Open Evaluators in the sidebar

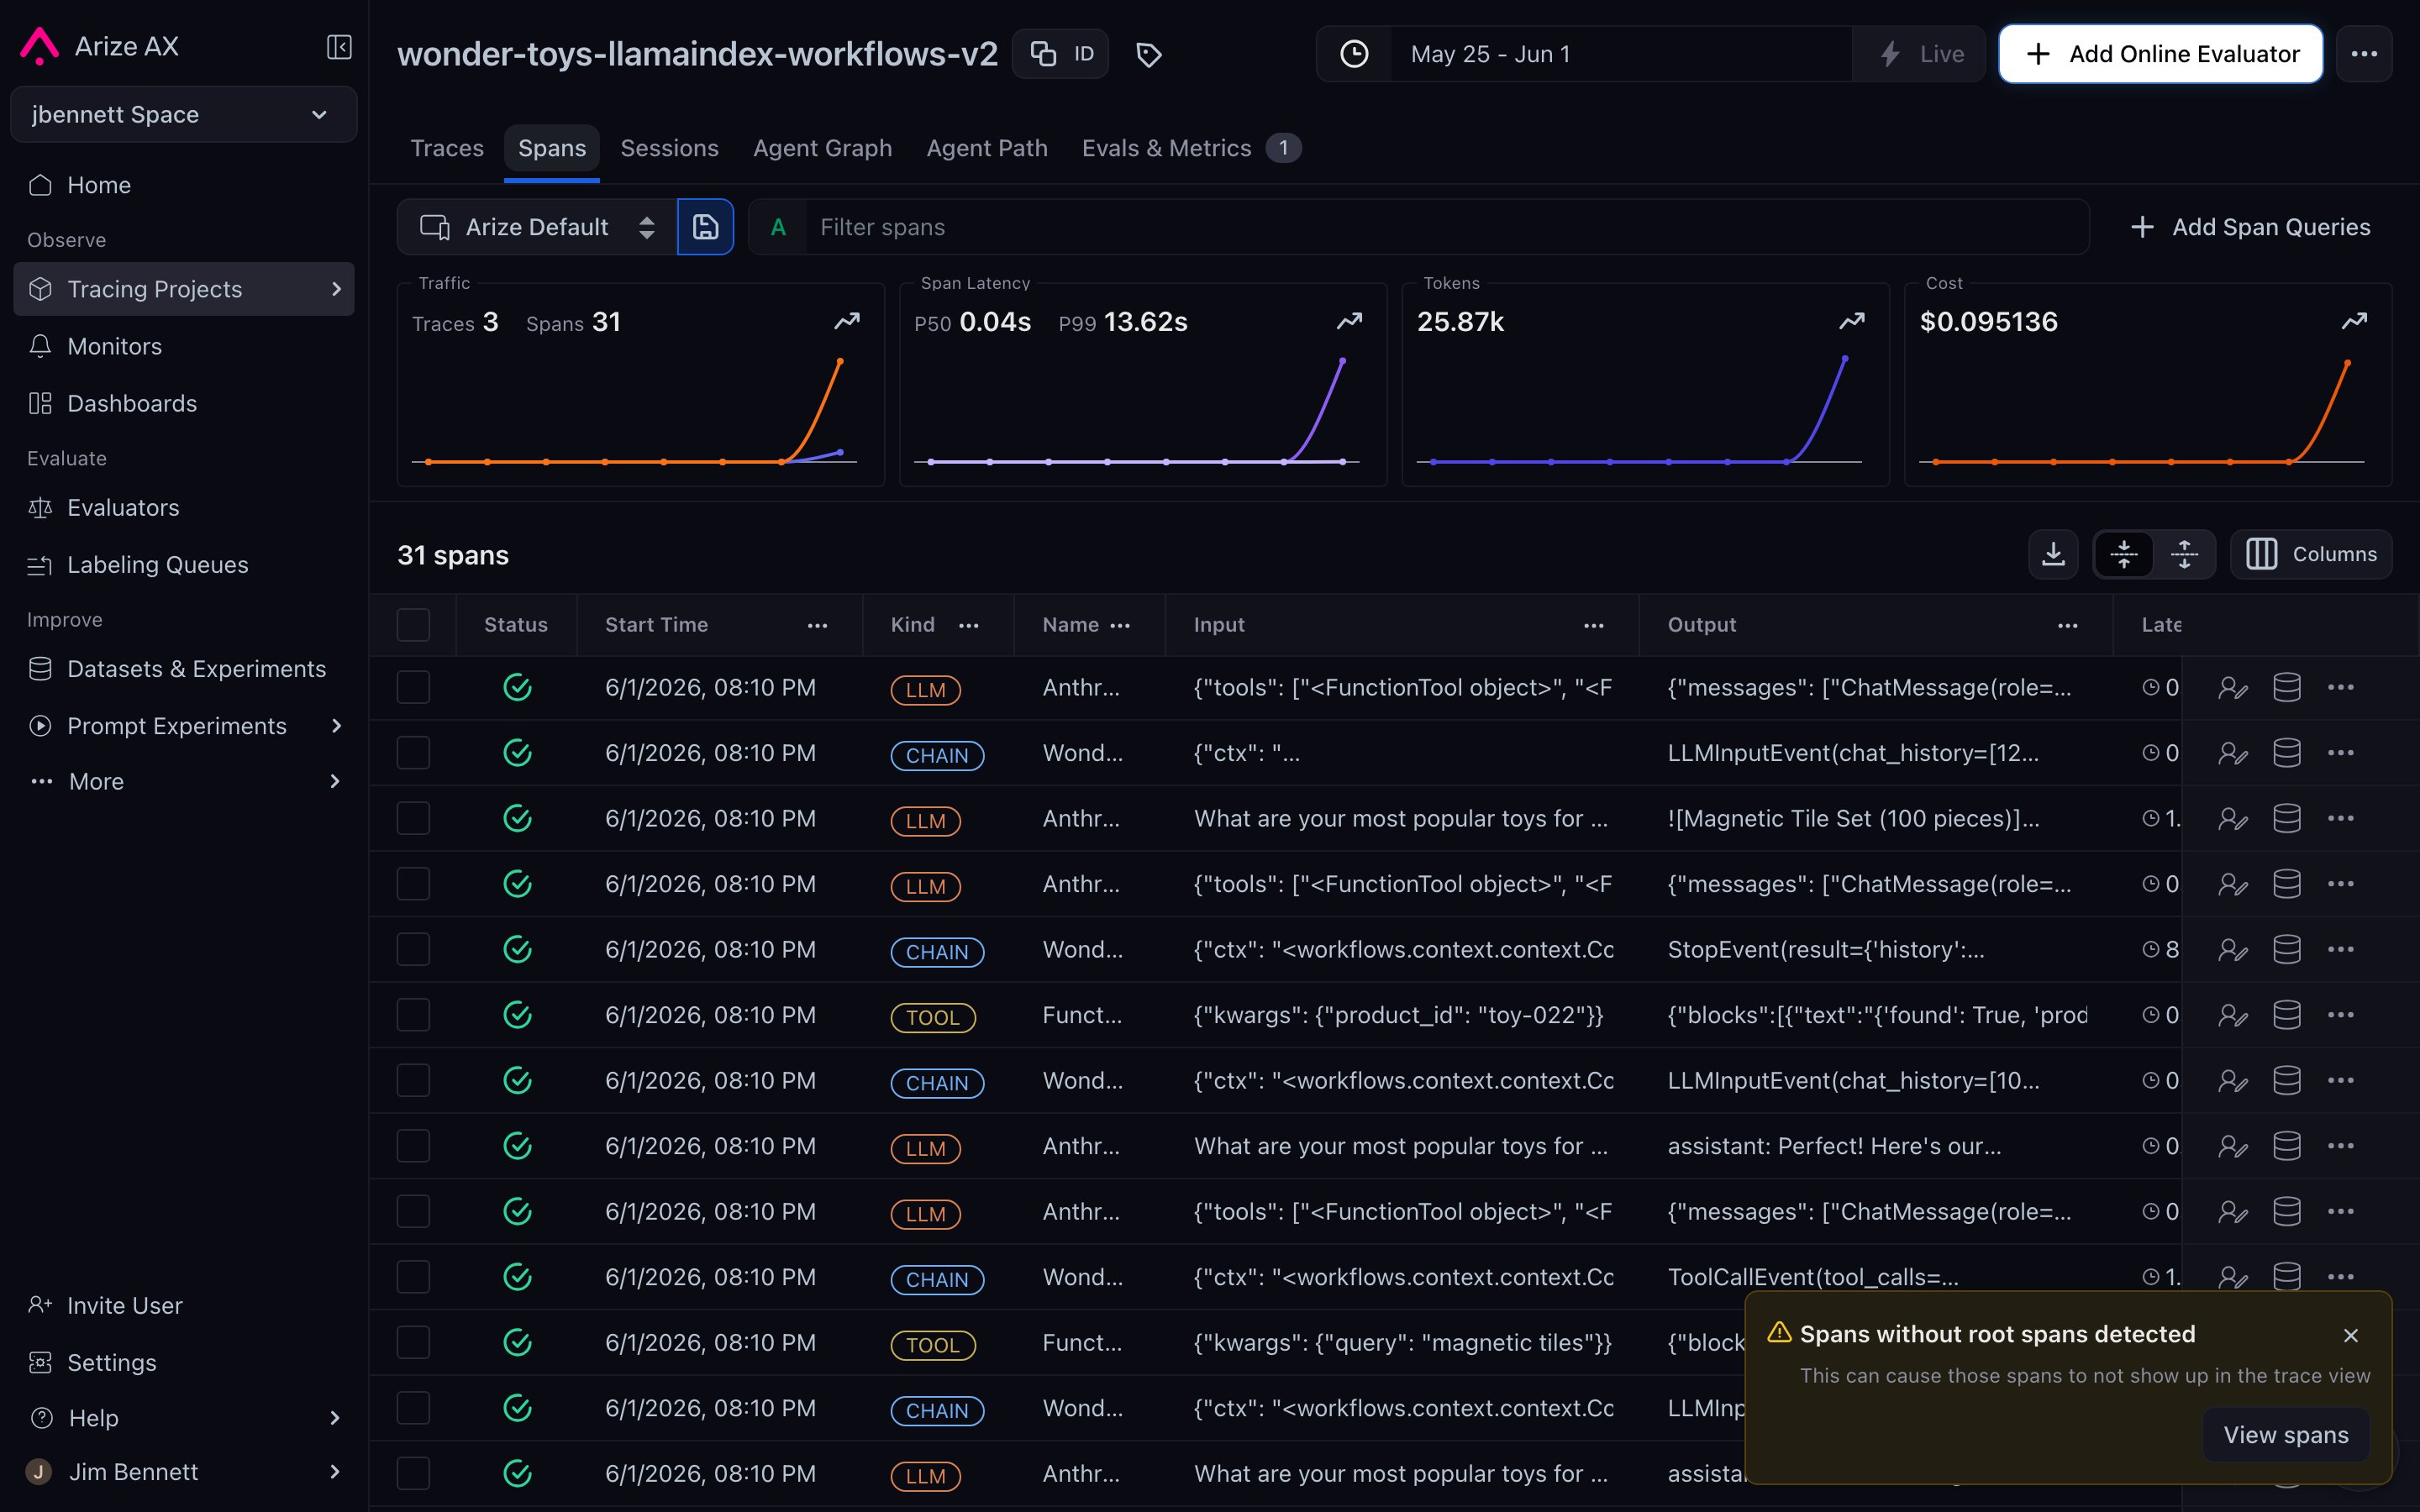(184, 508)
